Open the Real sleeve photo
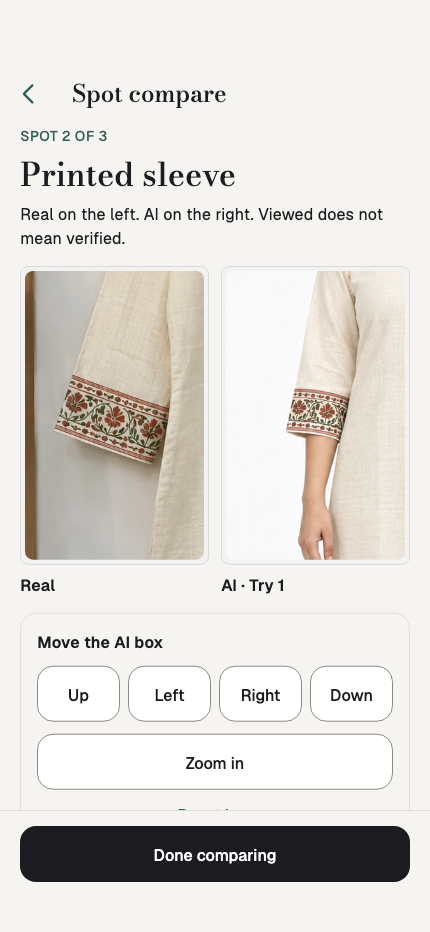 [x=114, y=415]
